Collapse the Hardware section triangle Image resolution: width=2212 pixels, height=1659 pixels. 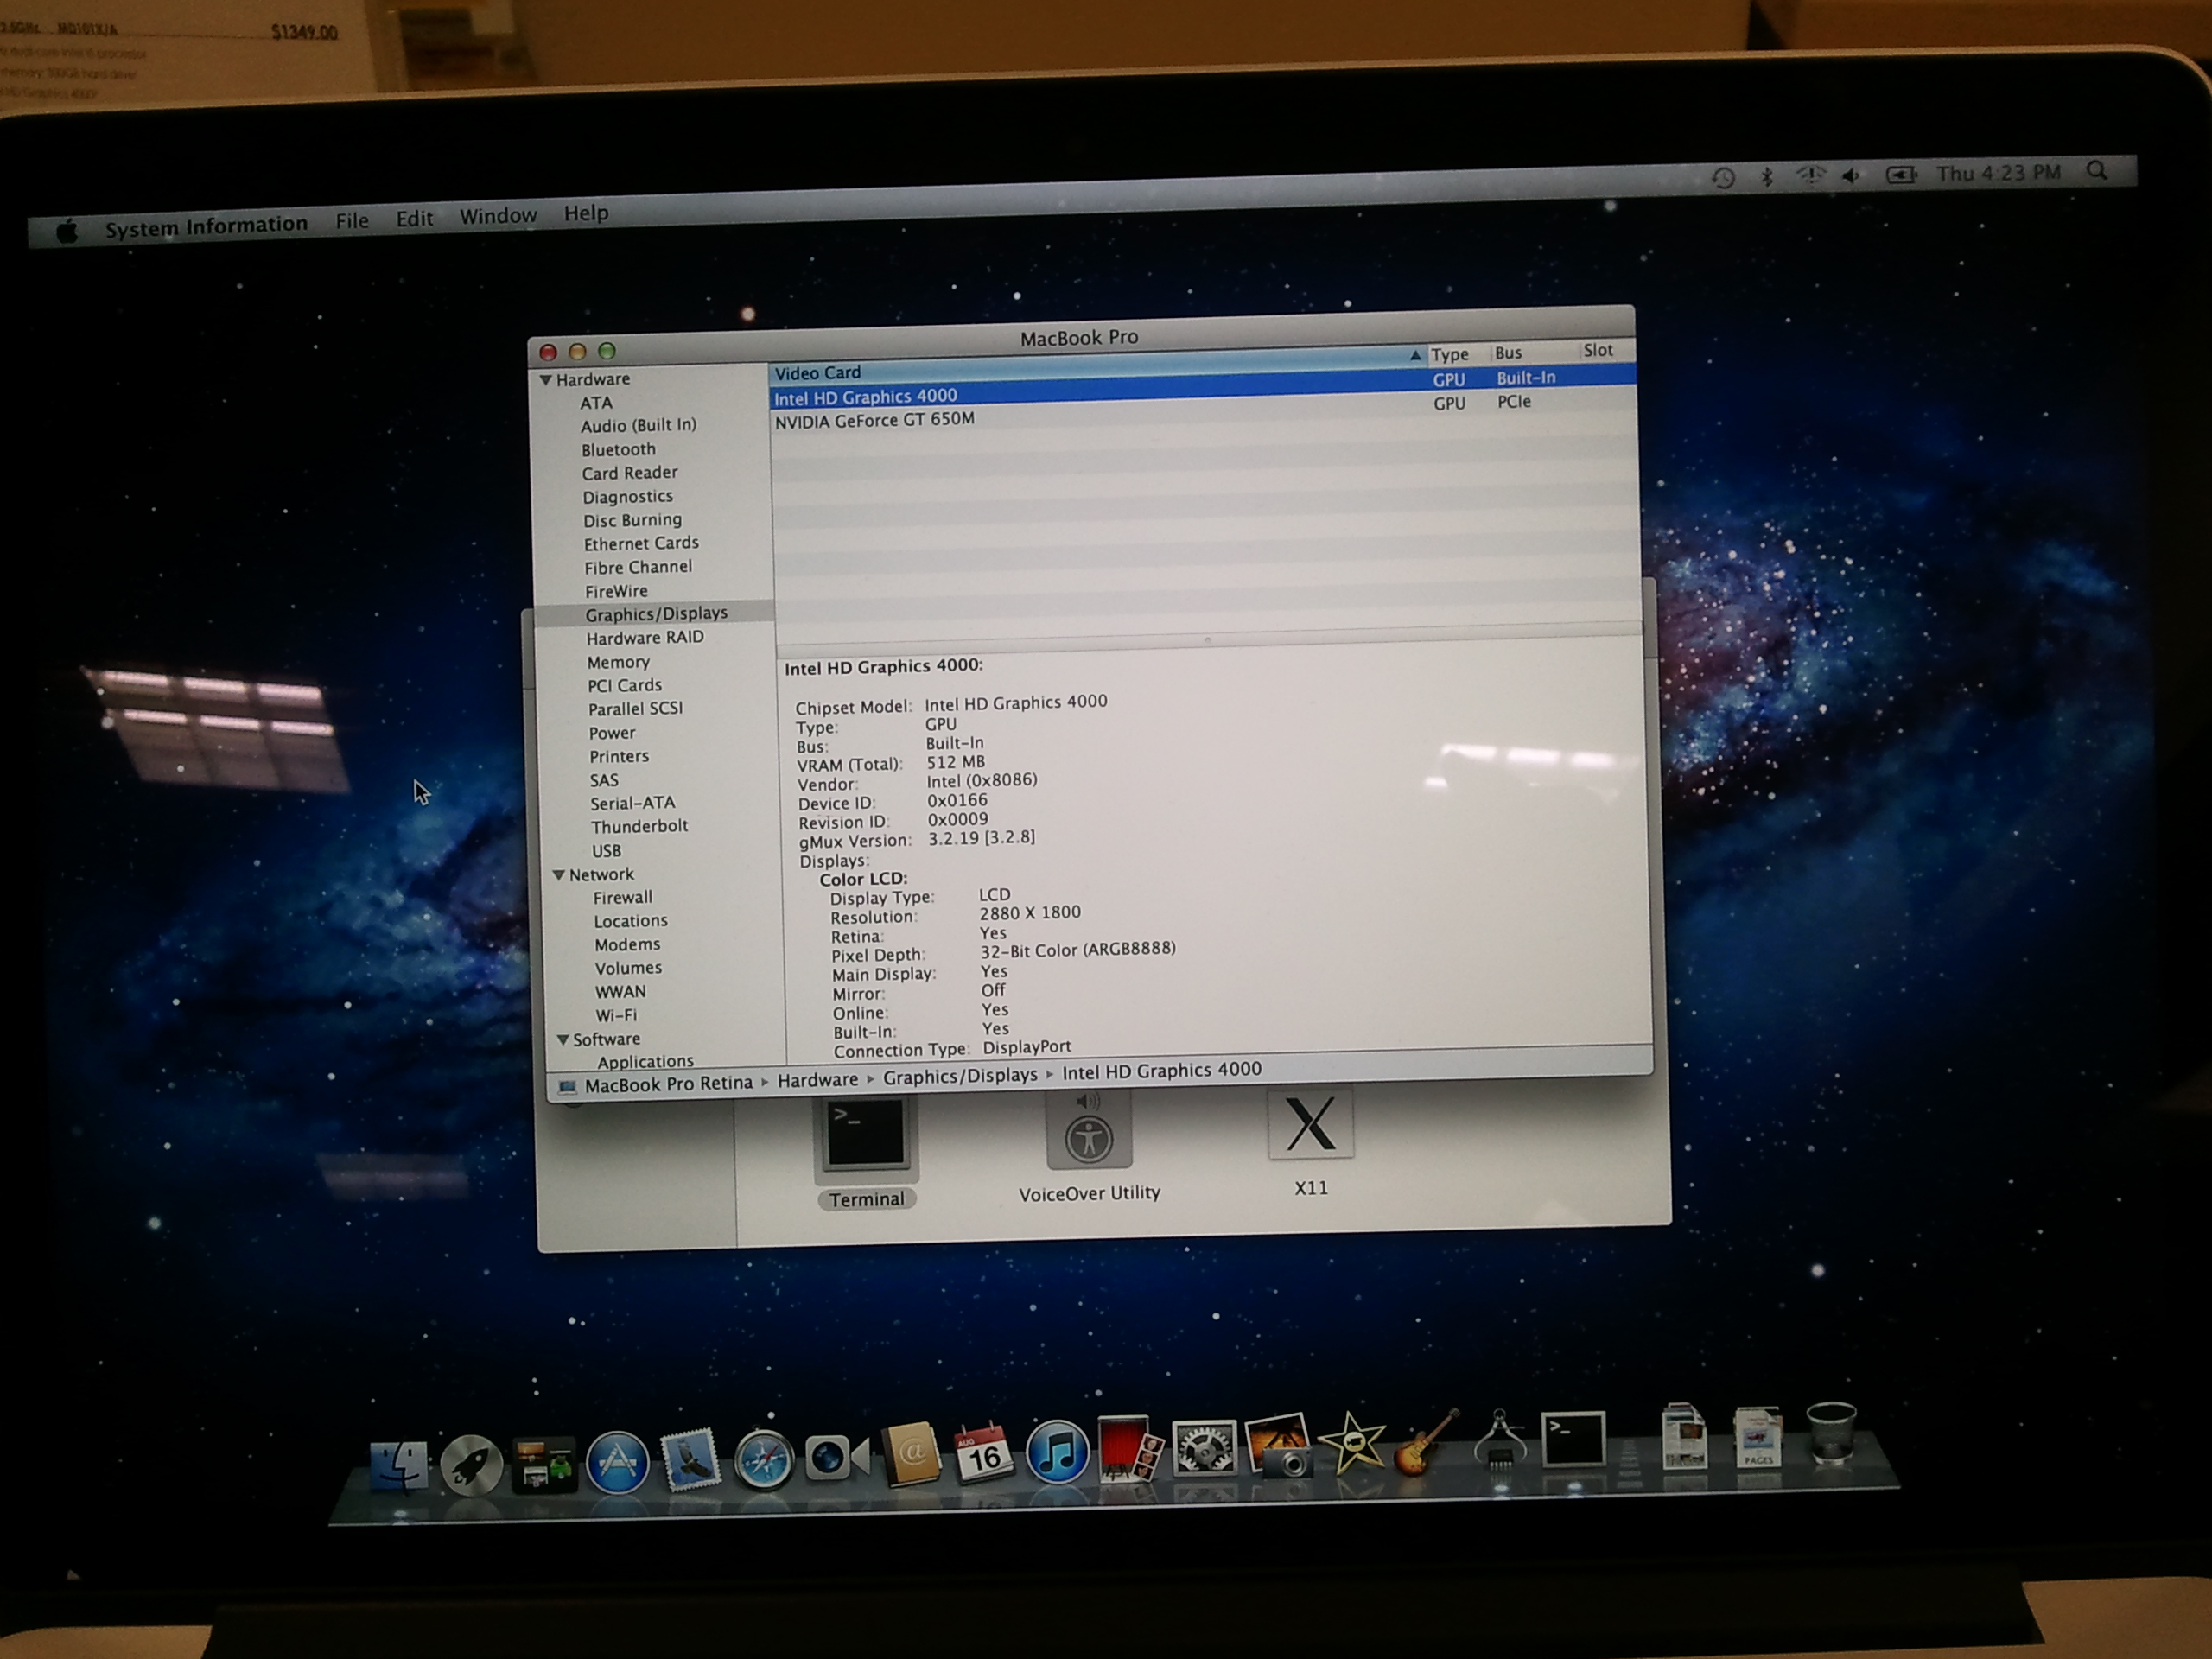coord(546,380)
